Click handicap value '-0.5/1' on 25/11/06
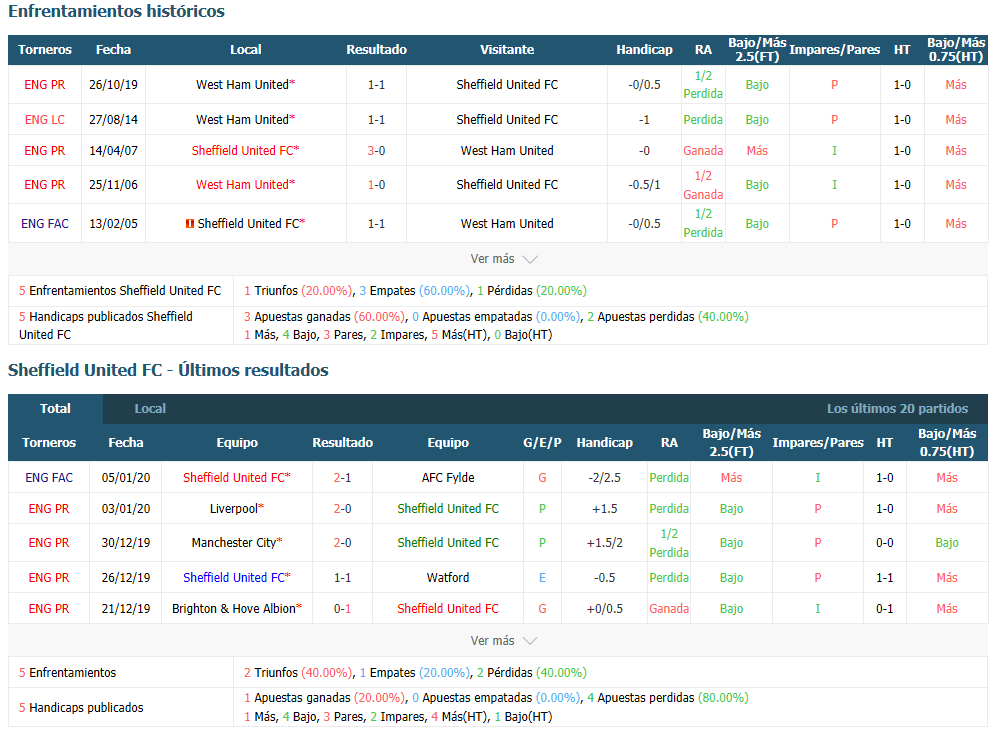Screen dimensions: 996x731 [x=644, y=185]
